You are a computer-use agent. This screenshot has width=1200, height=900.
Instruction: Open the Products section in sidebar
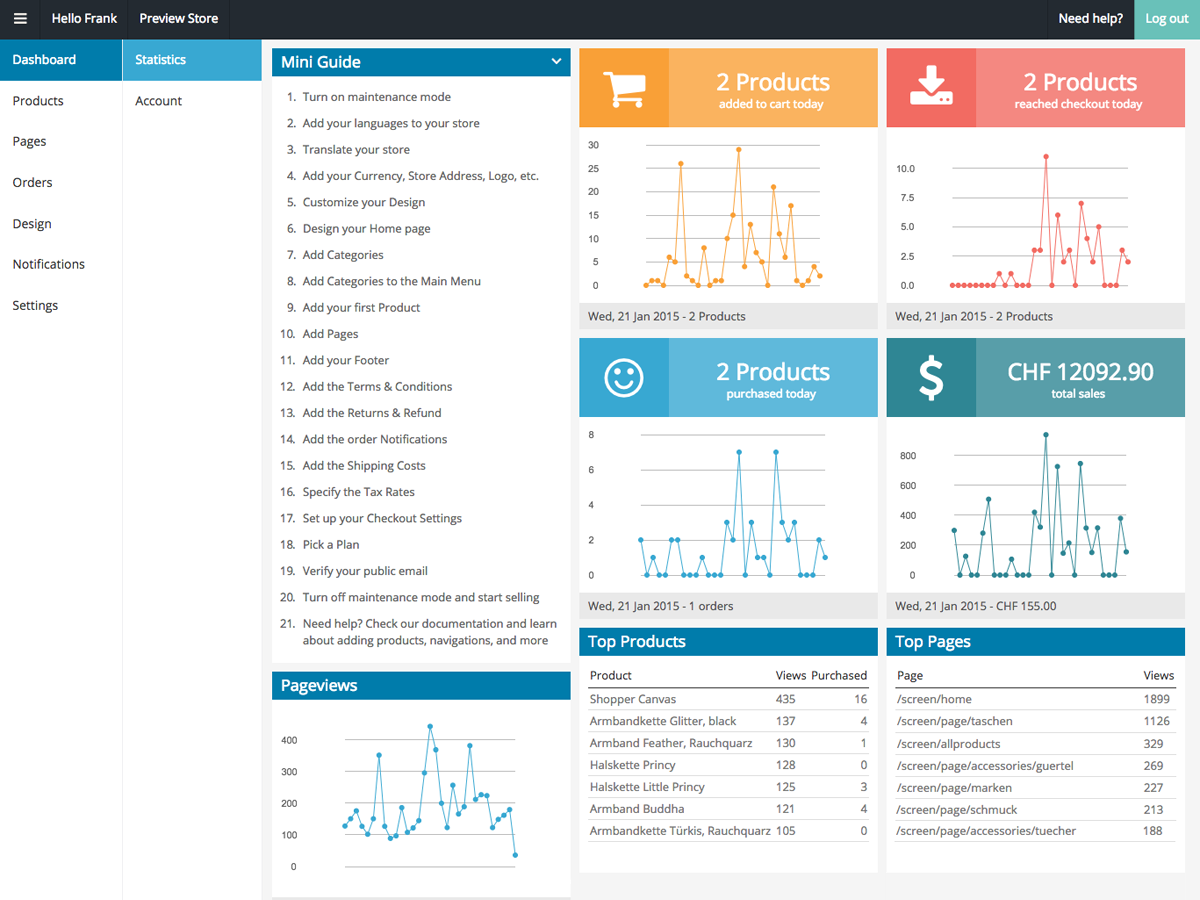tap(38, 101)
